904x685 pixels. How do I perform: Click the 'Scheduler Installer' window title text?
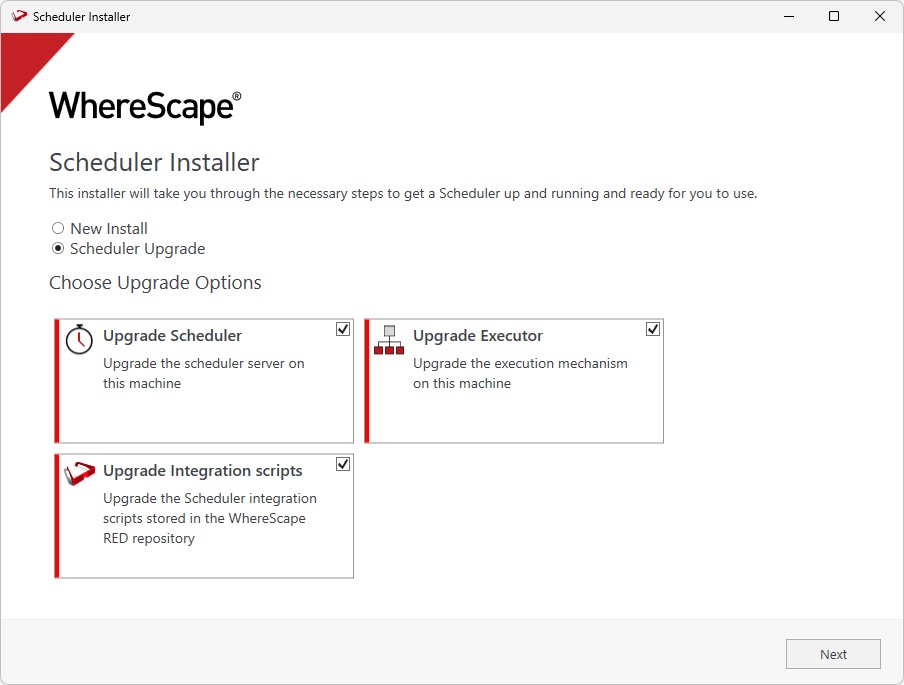[81, 17]
